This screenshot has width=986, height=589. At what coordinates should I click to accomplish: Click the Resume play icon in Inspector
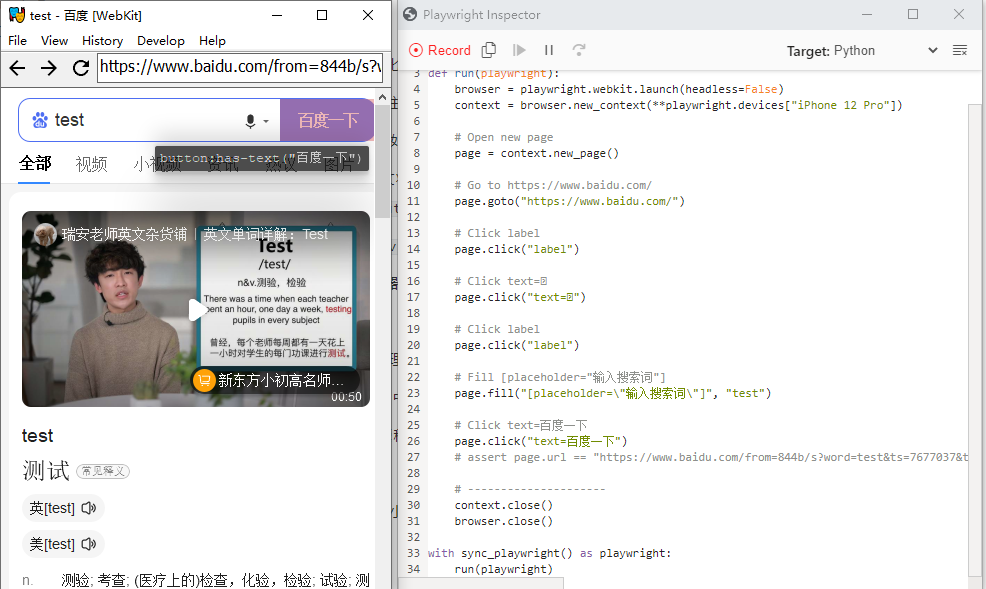[x=519, y=50]
